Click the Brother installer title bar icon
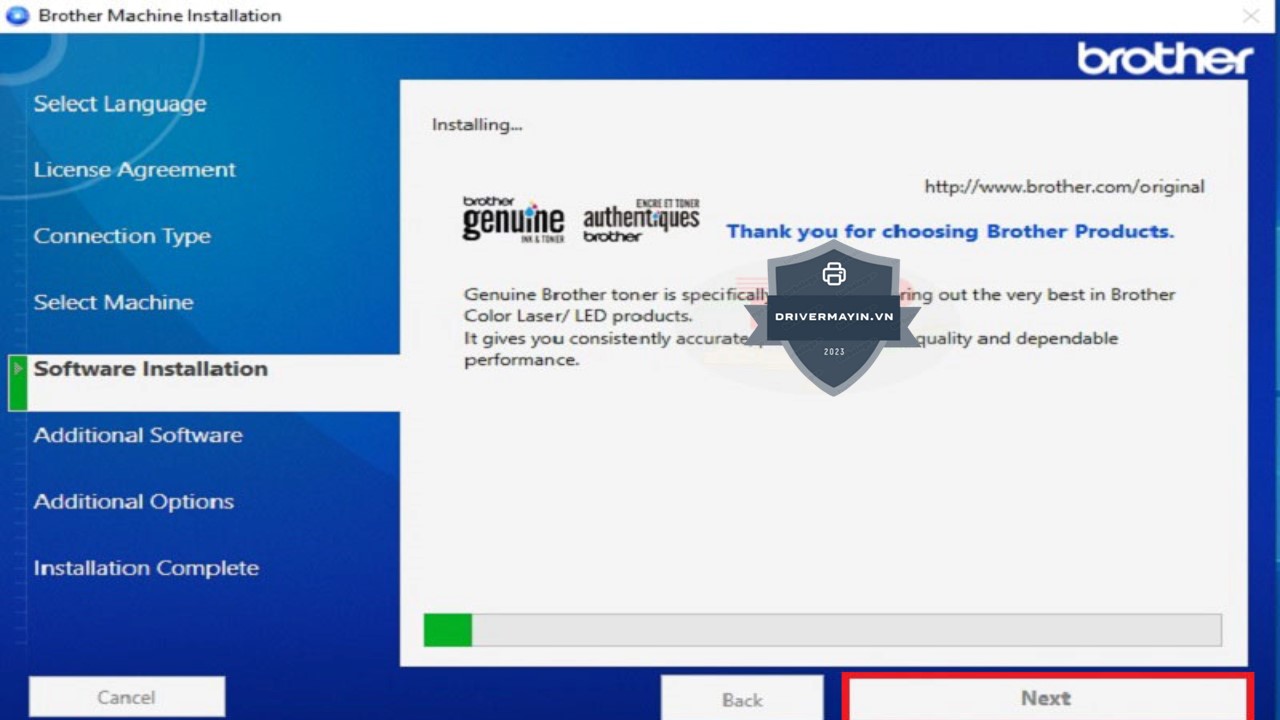The width and height of the screenshot is (1280, 720). [17, 16]
